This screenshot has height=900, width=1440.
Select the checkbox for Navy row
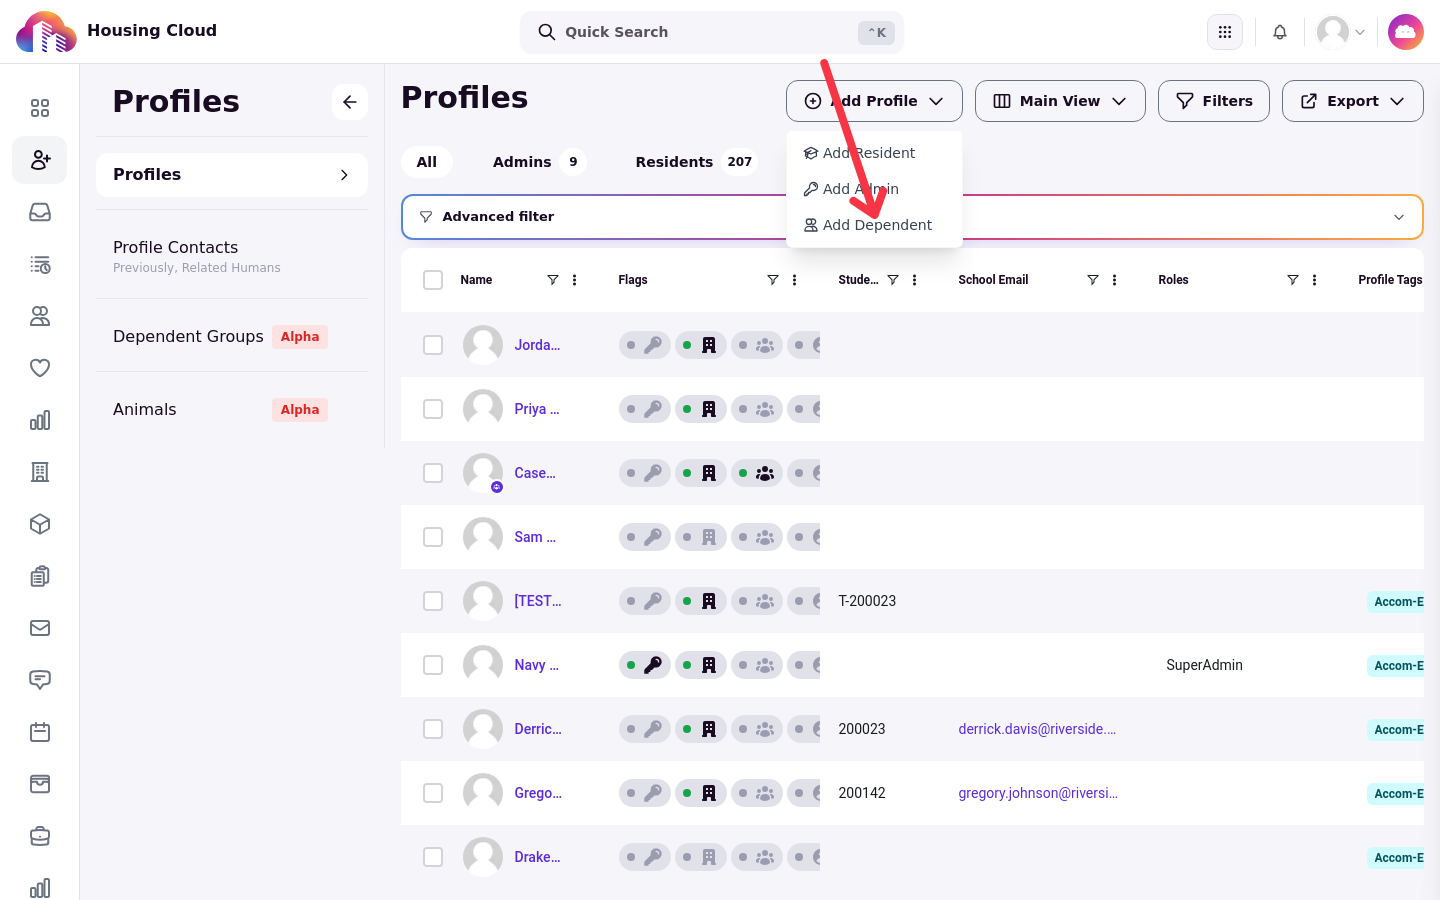coord(433,665)
